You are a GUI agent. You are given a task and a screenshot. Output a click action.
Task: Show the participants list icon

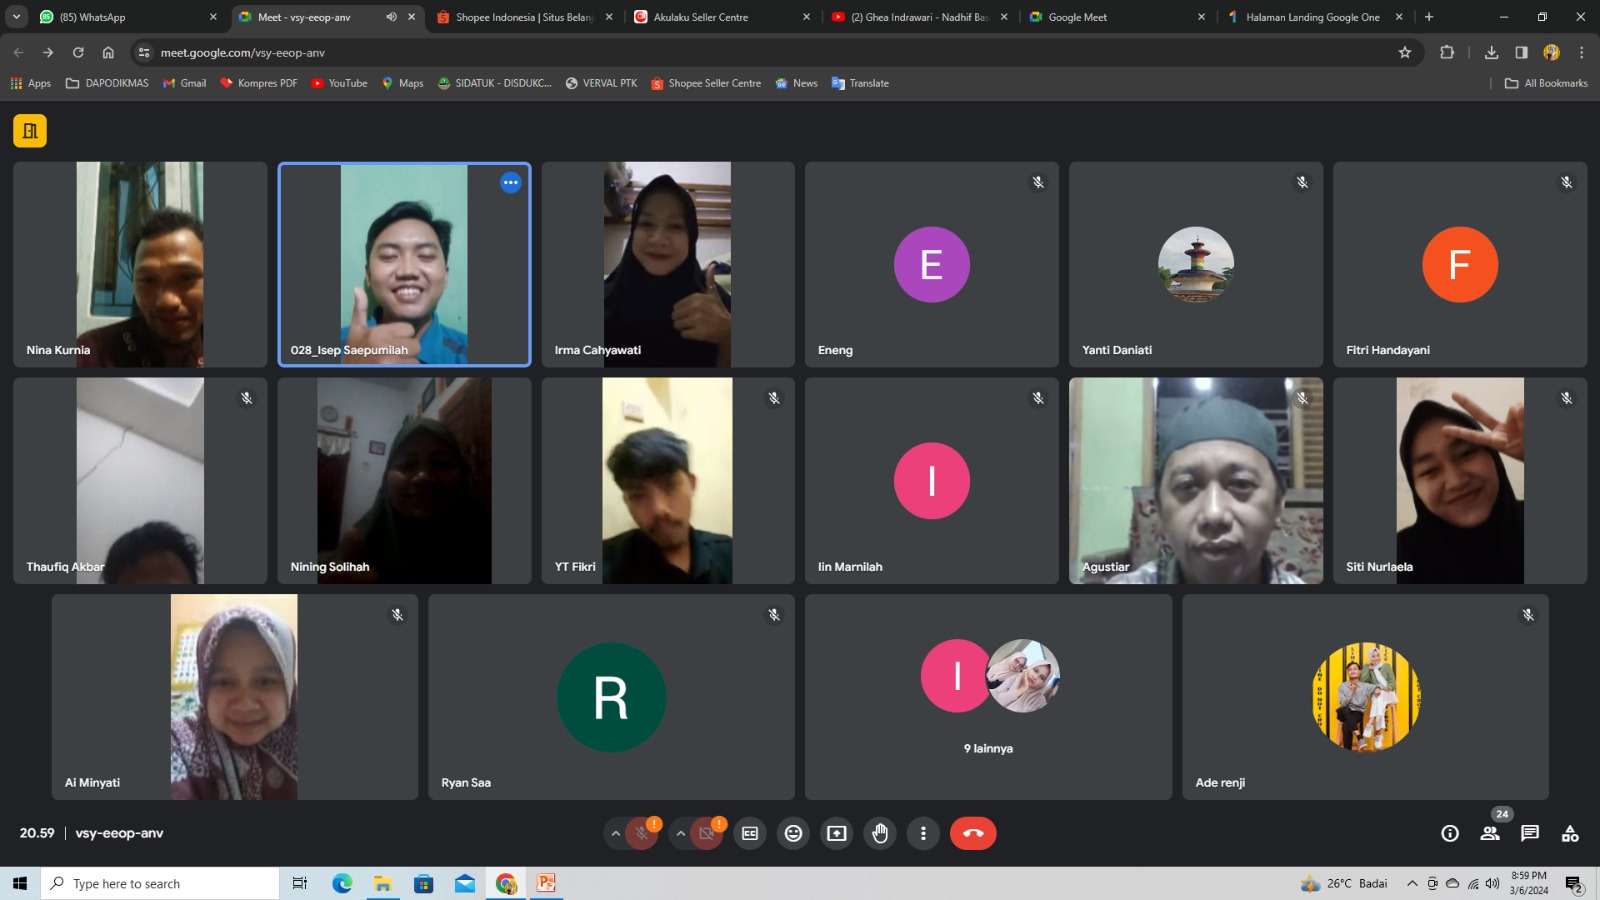(x=1490, y=833)
